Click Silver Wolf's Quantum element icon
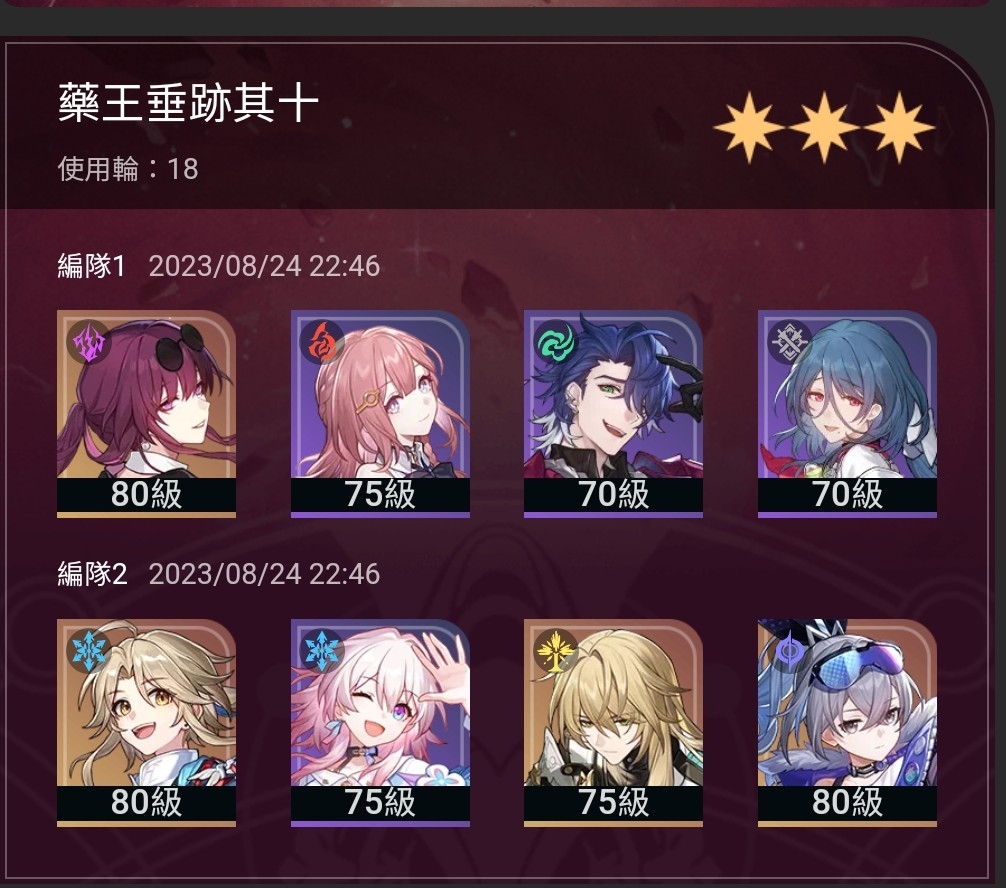 790,651
